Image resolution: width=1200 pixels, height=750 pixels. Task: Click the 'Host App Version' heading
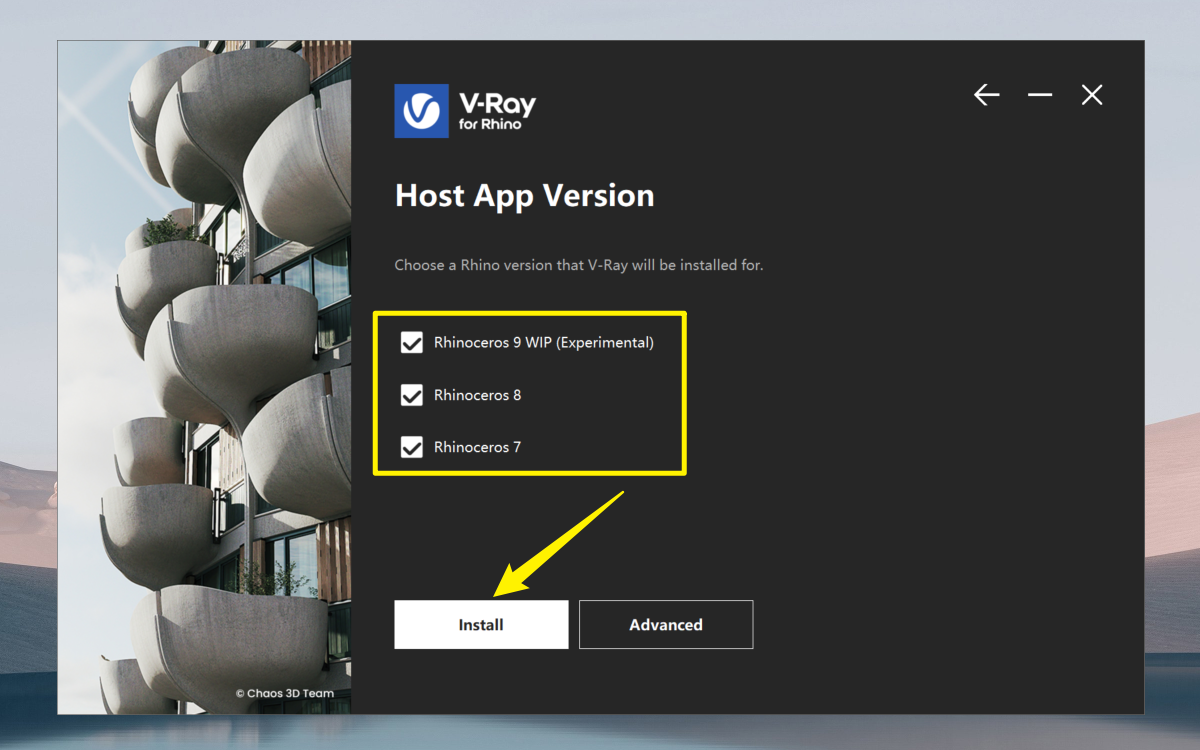tap(524, 196)
